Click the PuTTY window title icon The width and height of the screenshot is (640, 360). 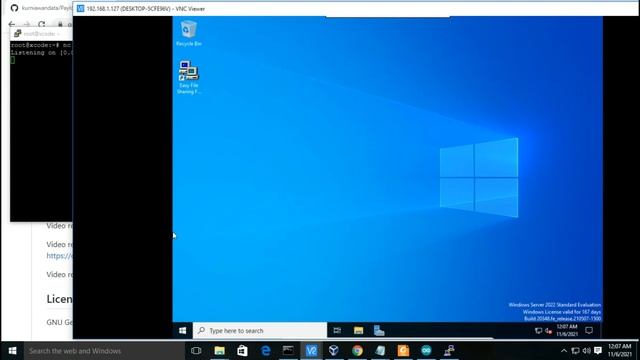point(17,33)
